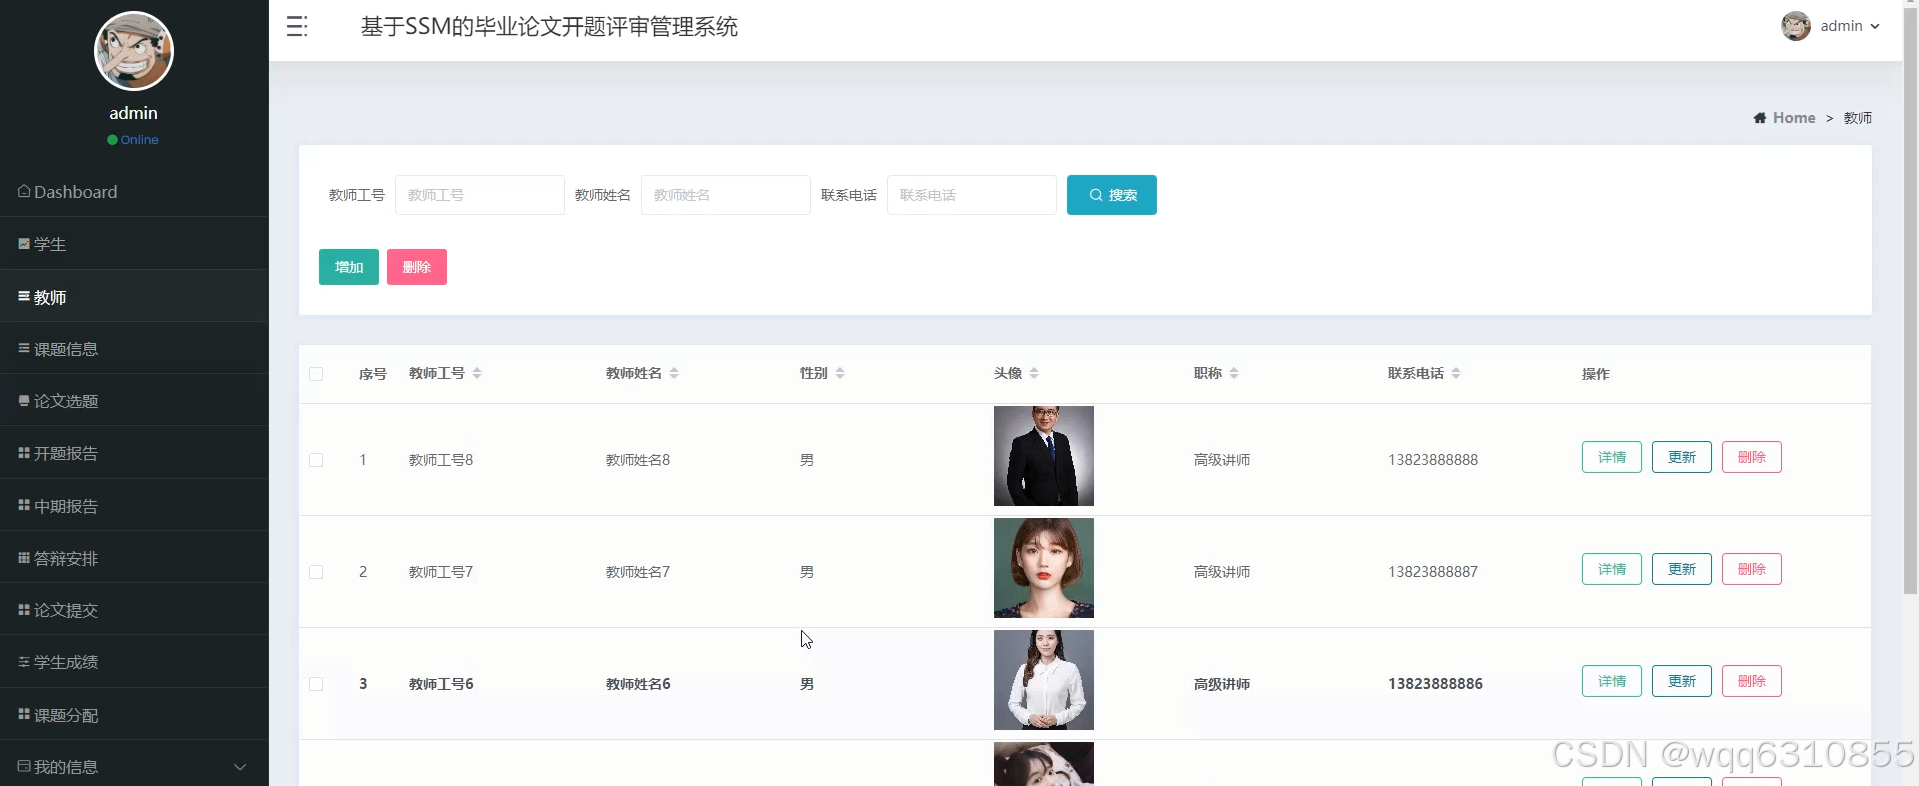Click 更新 for 教师姓名8
The image size is (1919, 786).
pos(1682,457)
